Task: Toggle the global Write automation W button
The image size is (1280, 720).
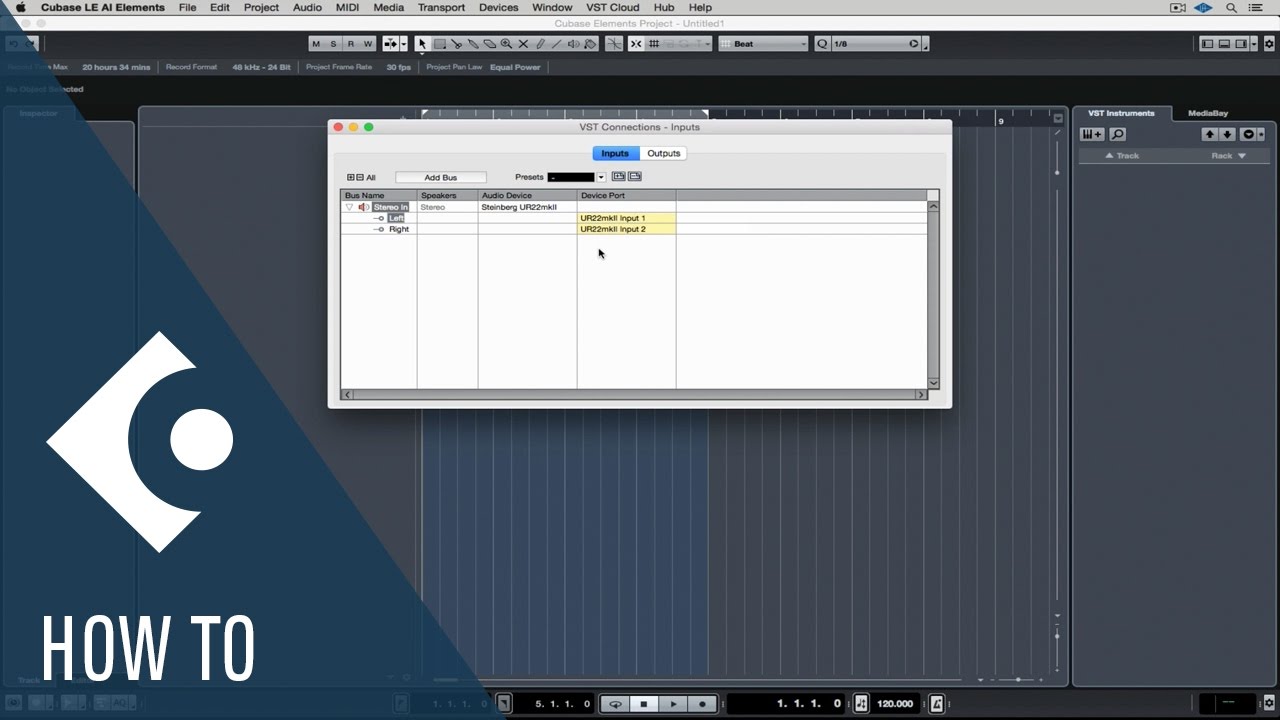Action: coord(368,44)
